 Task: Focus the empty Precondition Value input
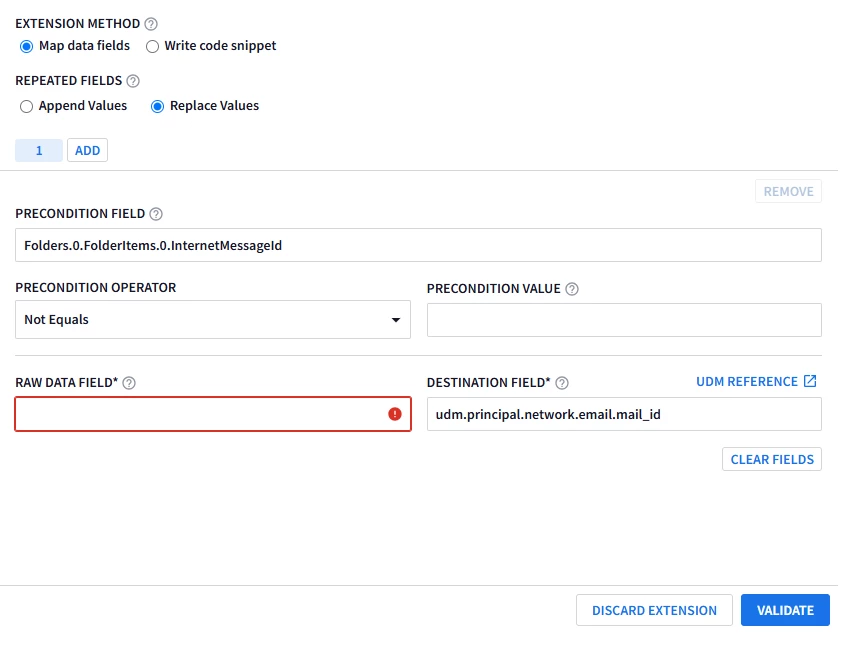(x=624, y=320)
